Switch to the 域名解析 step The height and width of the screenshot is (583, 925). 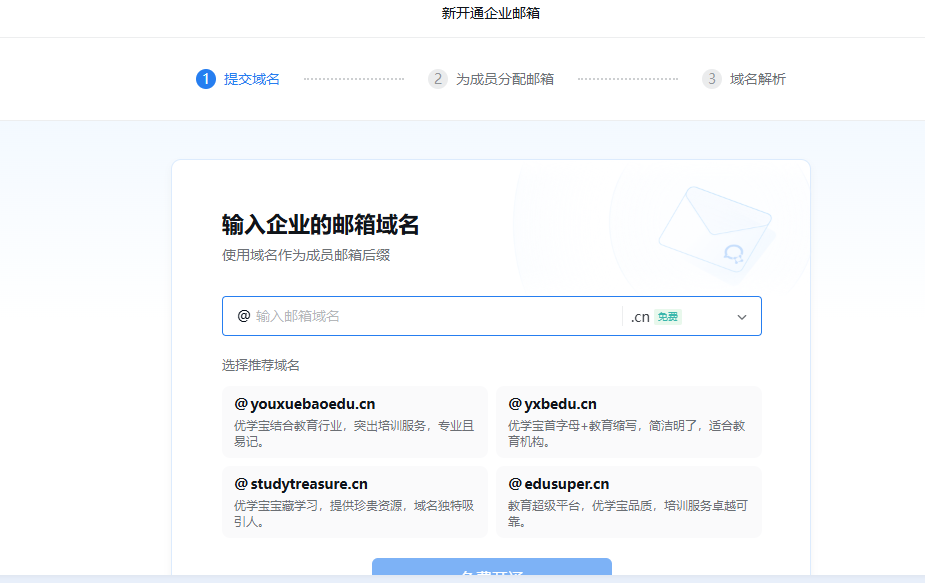pyautogui.click(x=757, y=79)
